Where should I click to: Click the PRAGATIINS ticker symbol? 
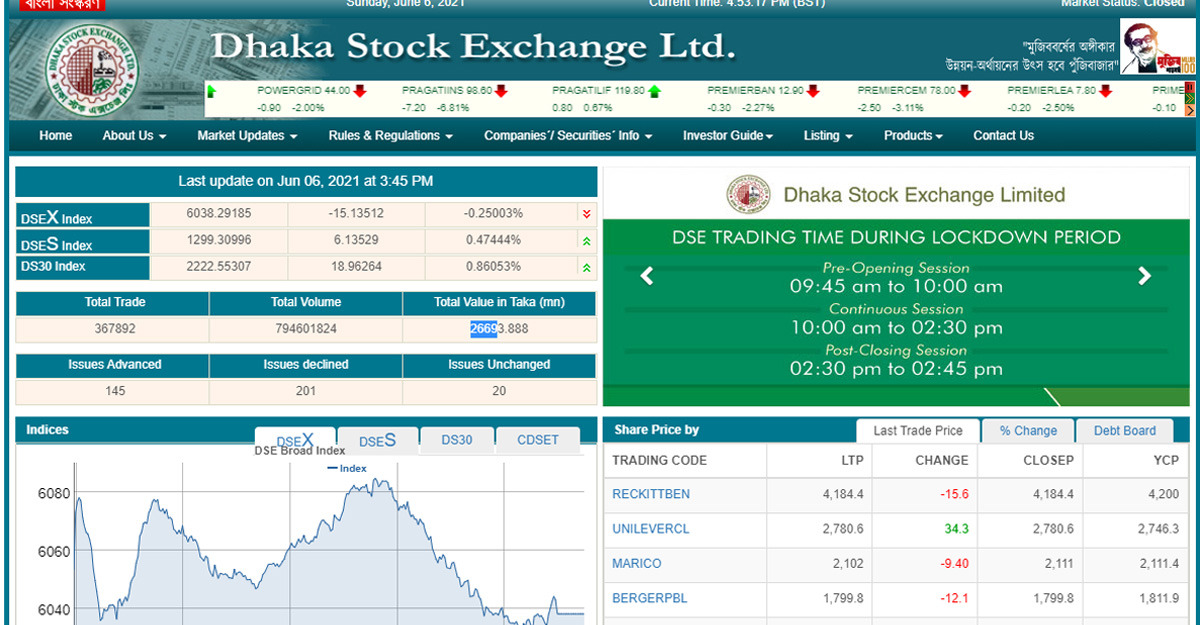pyautogui.click(x=433, y=91)
